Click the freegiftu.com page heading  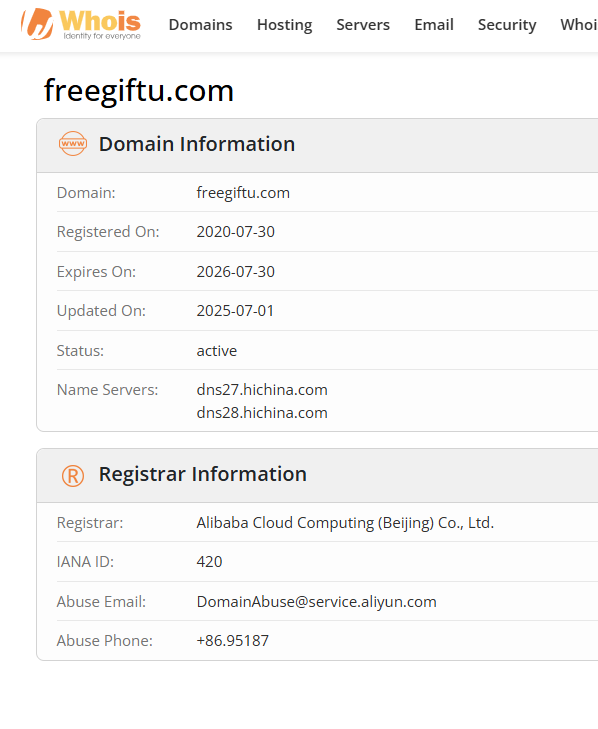pyautogui.click(x=139, y=90)
